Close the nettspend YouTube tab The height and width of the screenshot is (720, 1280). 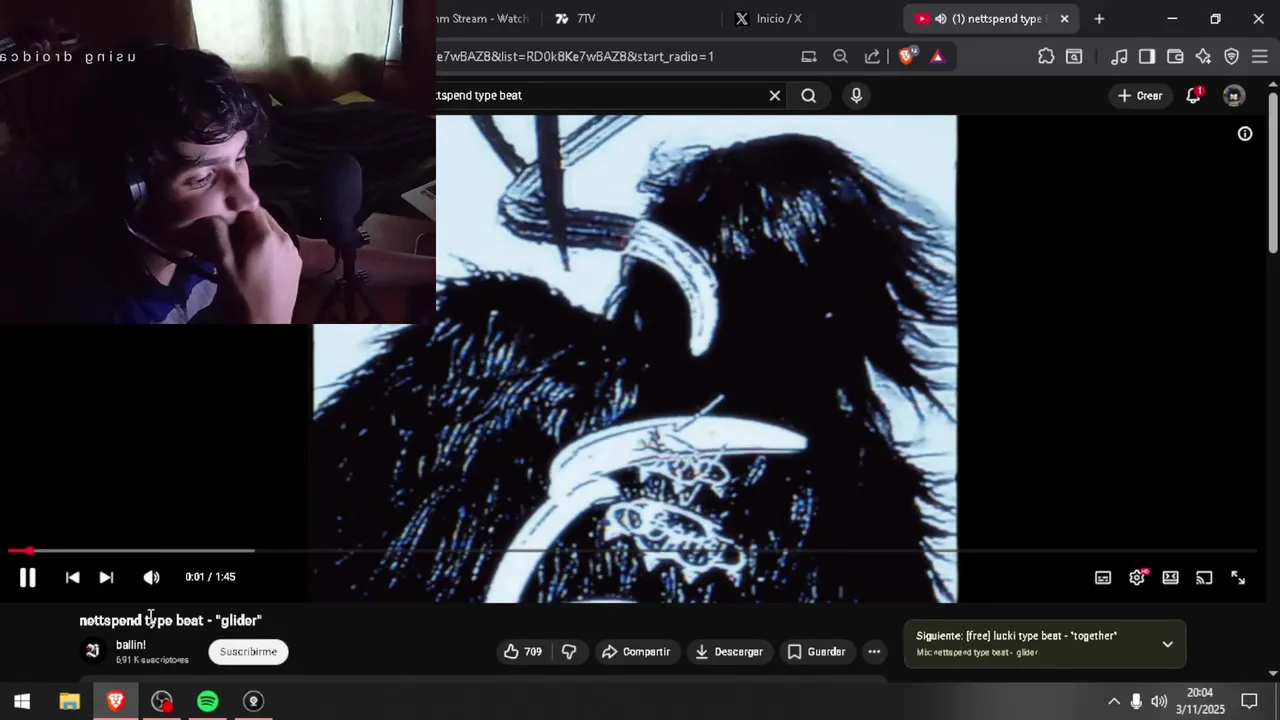click(x=1064, y=19)
